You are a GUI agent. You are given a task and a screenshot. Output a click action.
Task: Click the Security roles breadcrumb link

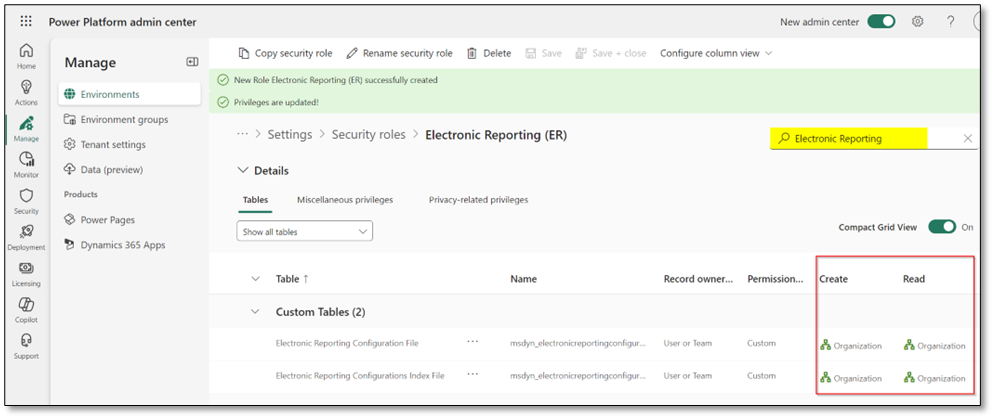pos(369,134)
